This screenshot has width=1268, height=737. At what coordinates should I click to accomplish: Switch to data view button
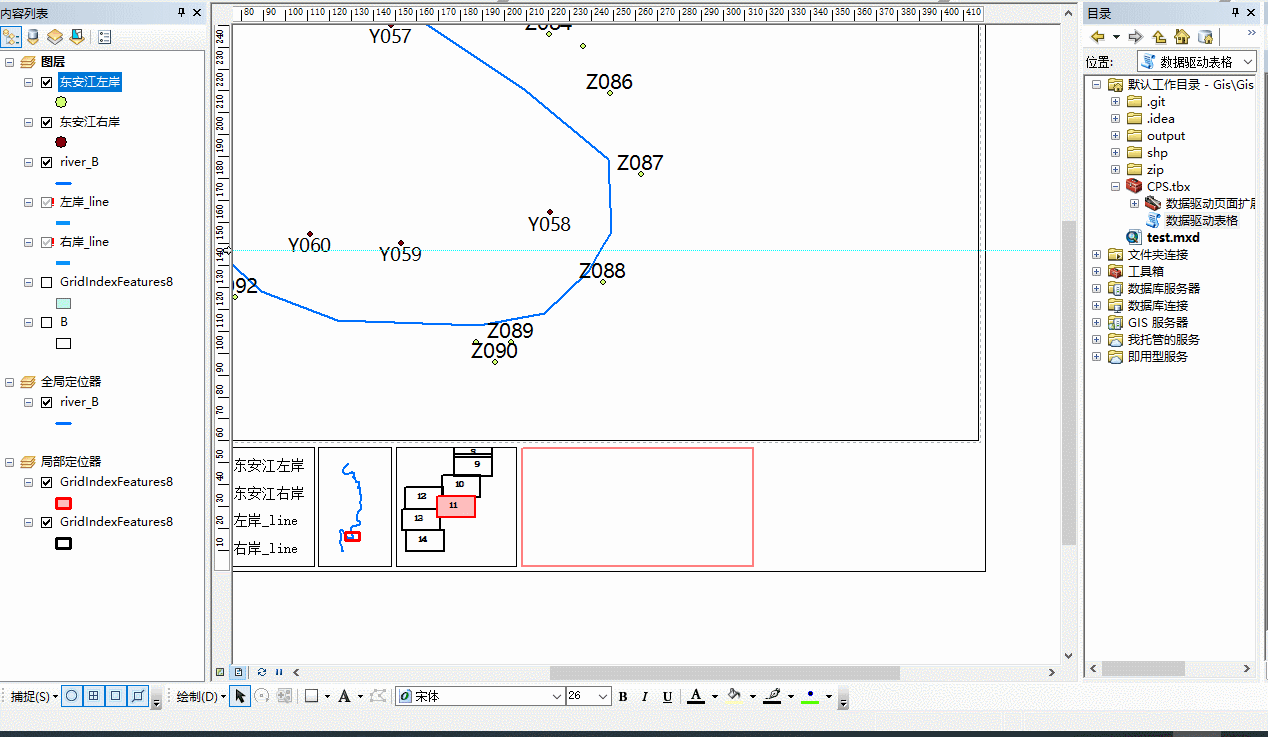[x=220, y=672]
